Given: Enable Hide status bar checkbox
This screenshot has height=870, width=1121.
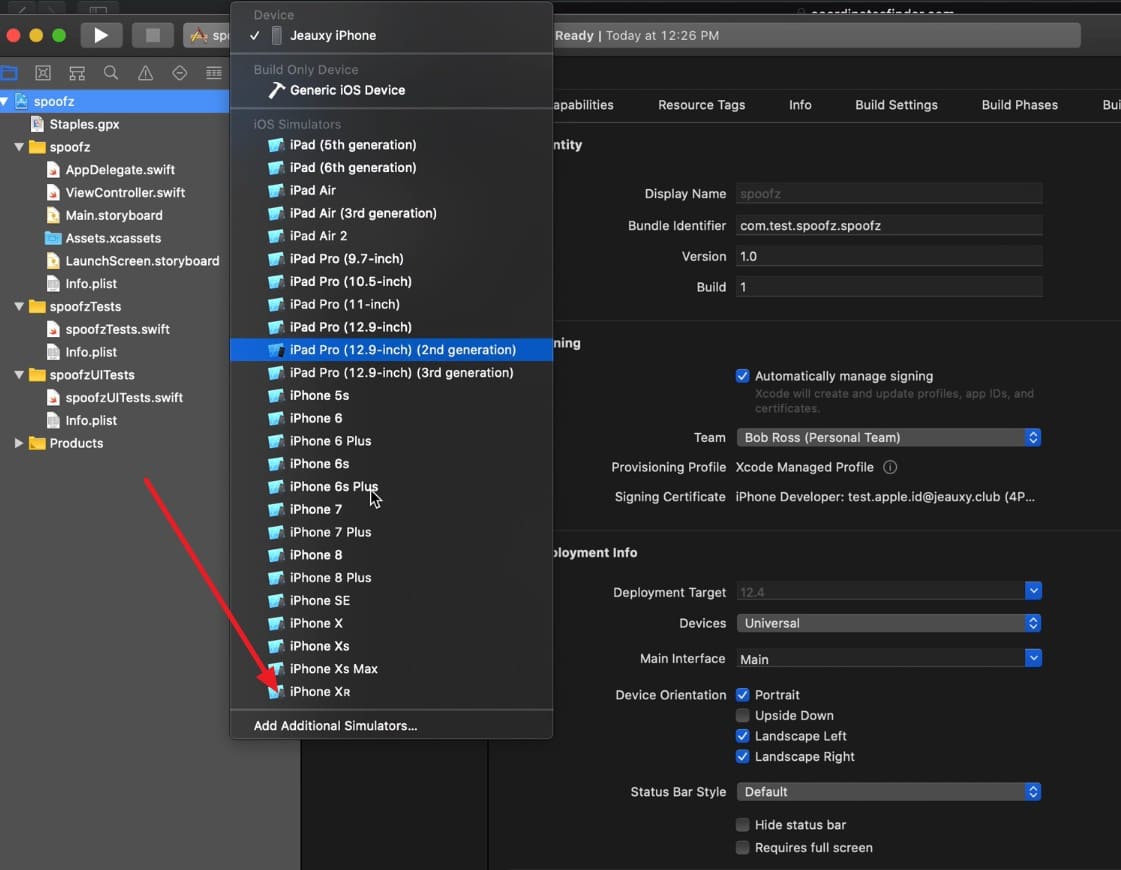Looking at the screenshot, I should 742,825.
